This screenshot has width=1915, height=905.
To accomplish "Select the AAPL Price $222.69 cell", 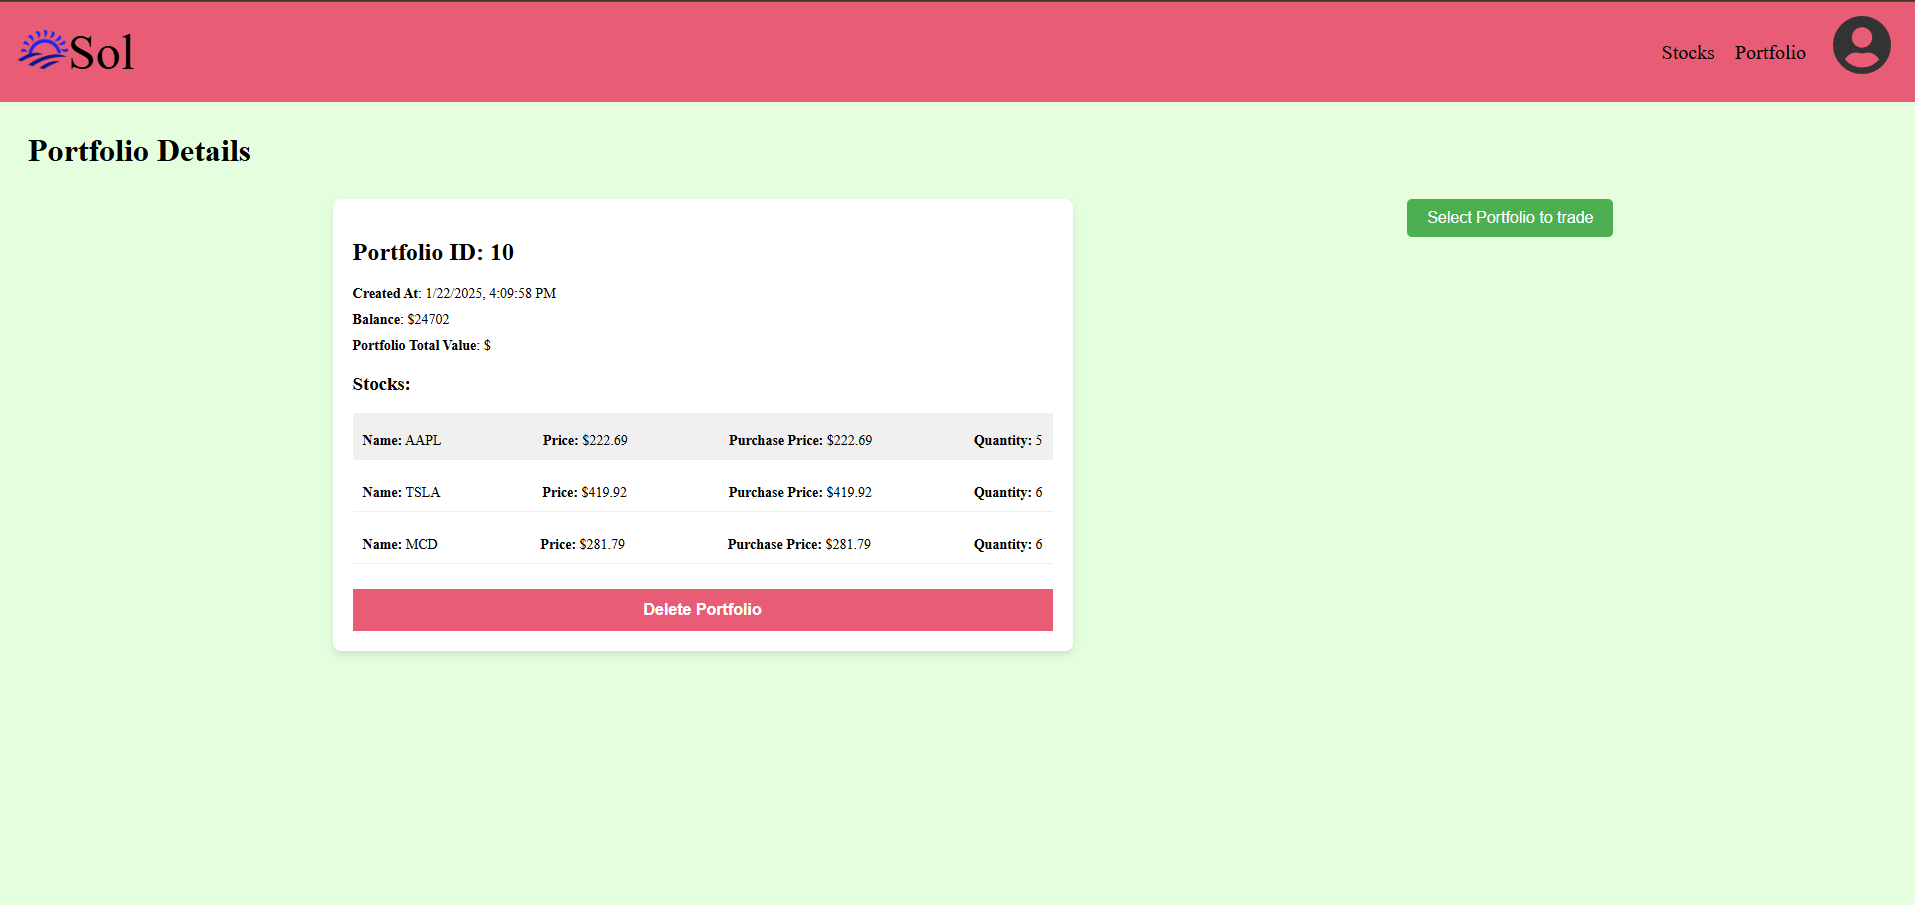I will coord(585,440).
